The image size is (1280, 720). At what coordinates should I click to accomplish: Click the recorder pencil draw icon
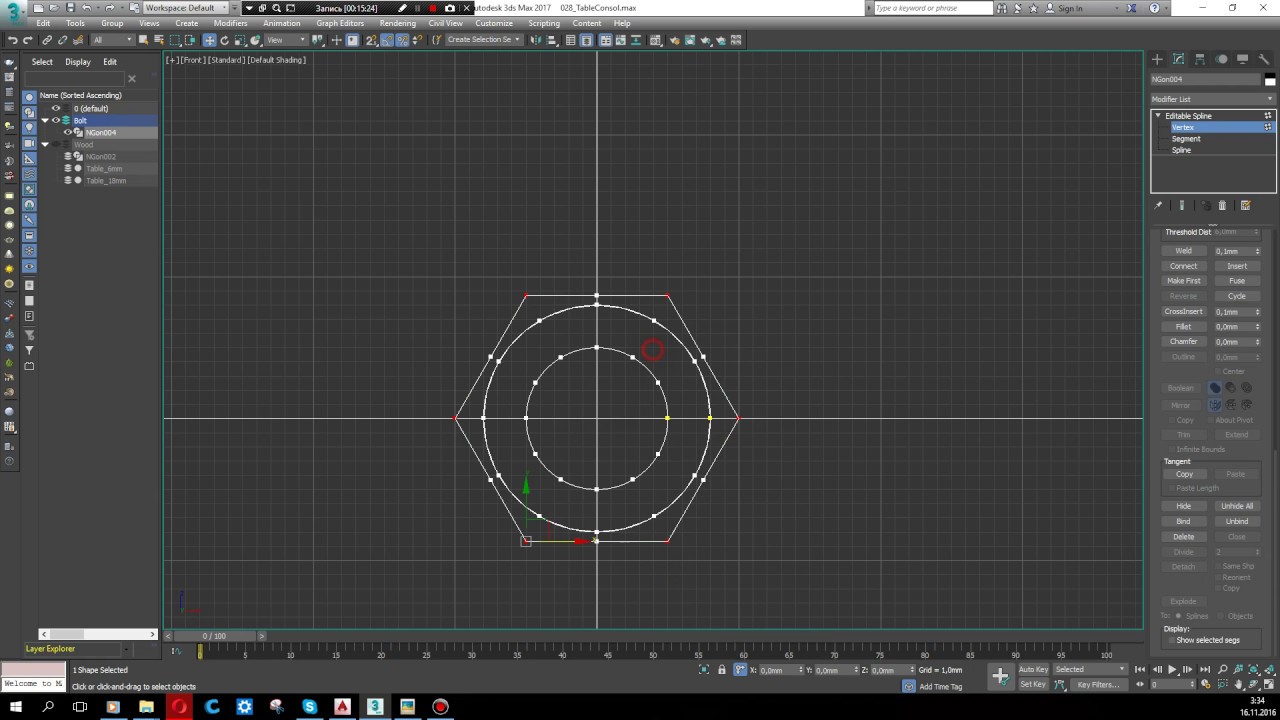click(402, 8)
